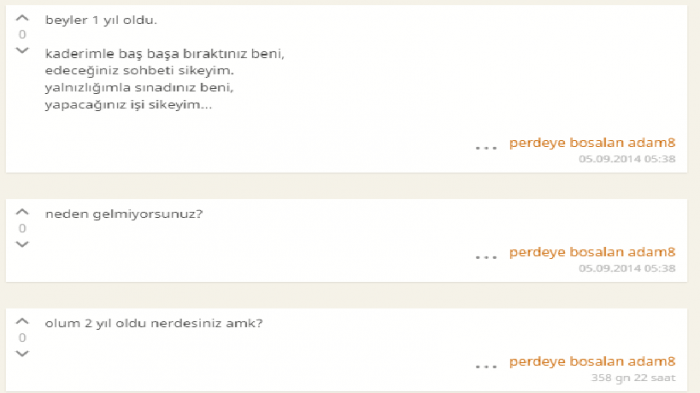The image size is (700, 393).
Task: Open three-dots menu on 'olum 2 yıl oldu' entry
Action: tap(486, 367)
